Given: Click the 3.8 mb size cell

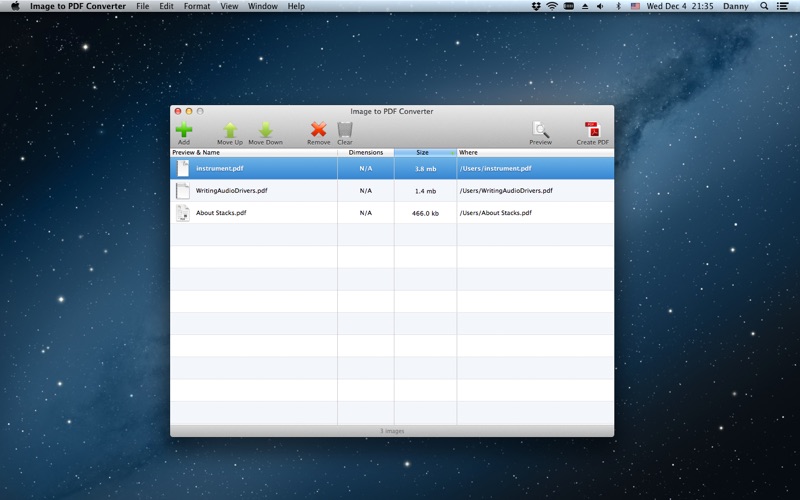Looking at the screenshot, I should (x=426, y=169).
